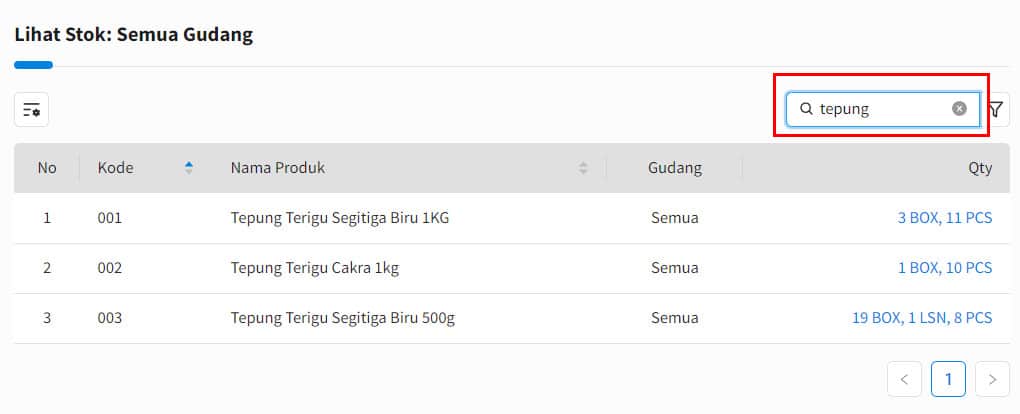Open the "3 BOX, 11 PCS" quantity link
Image resolution: width=1020 pixels, height=414 pixels.
tap(945, 217)
